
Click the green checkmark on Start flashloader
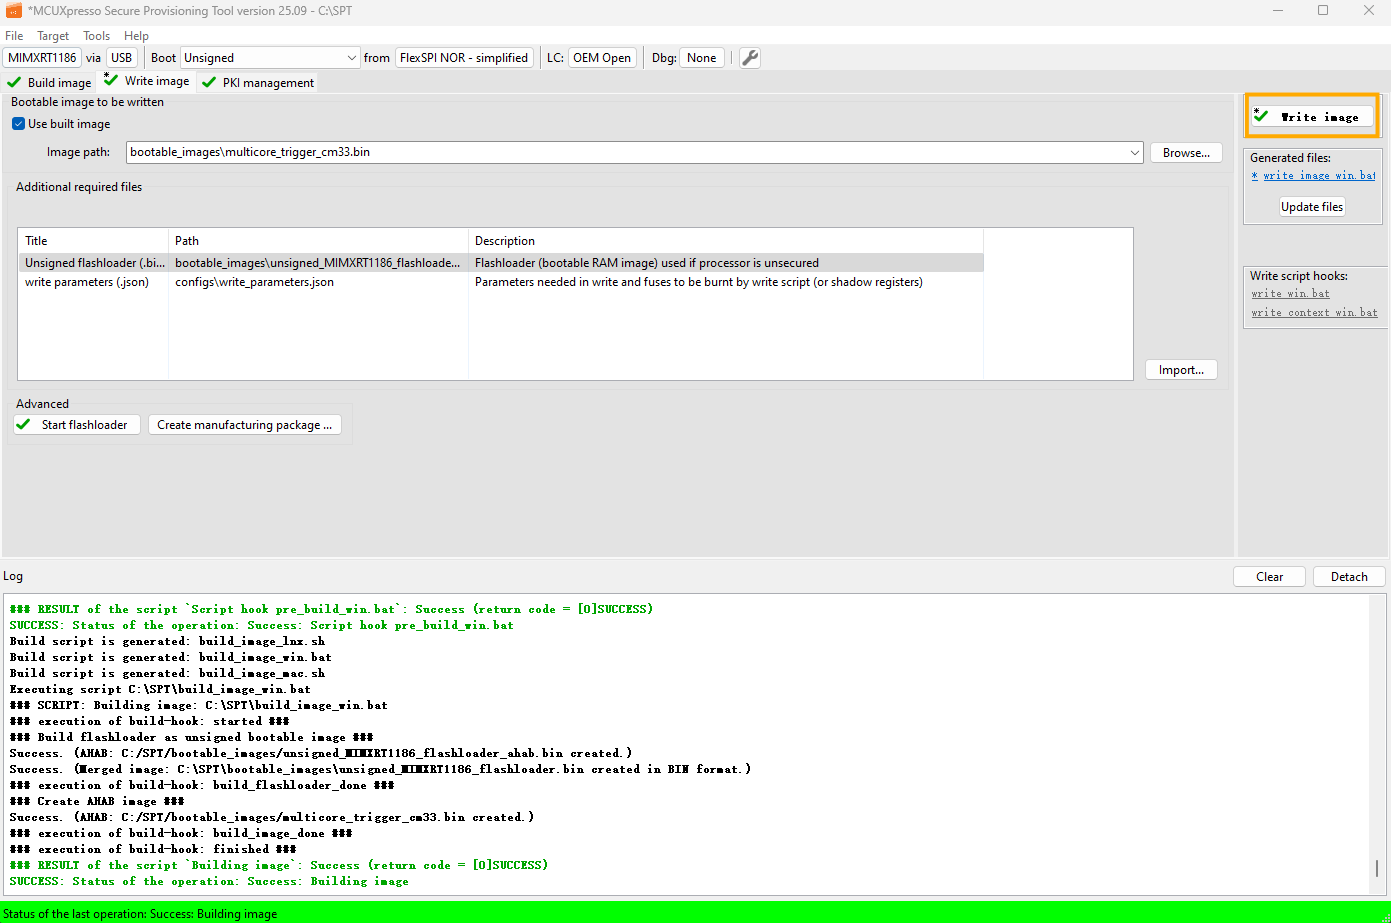[x=24, y=425]
